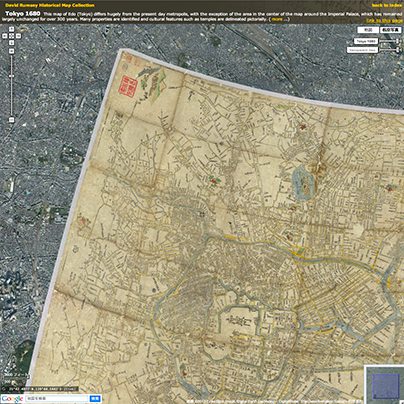This screenshot has width=404, height=404.
Task: Click the center reset-view pan button
Action: pos(11,36)
